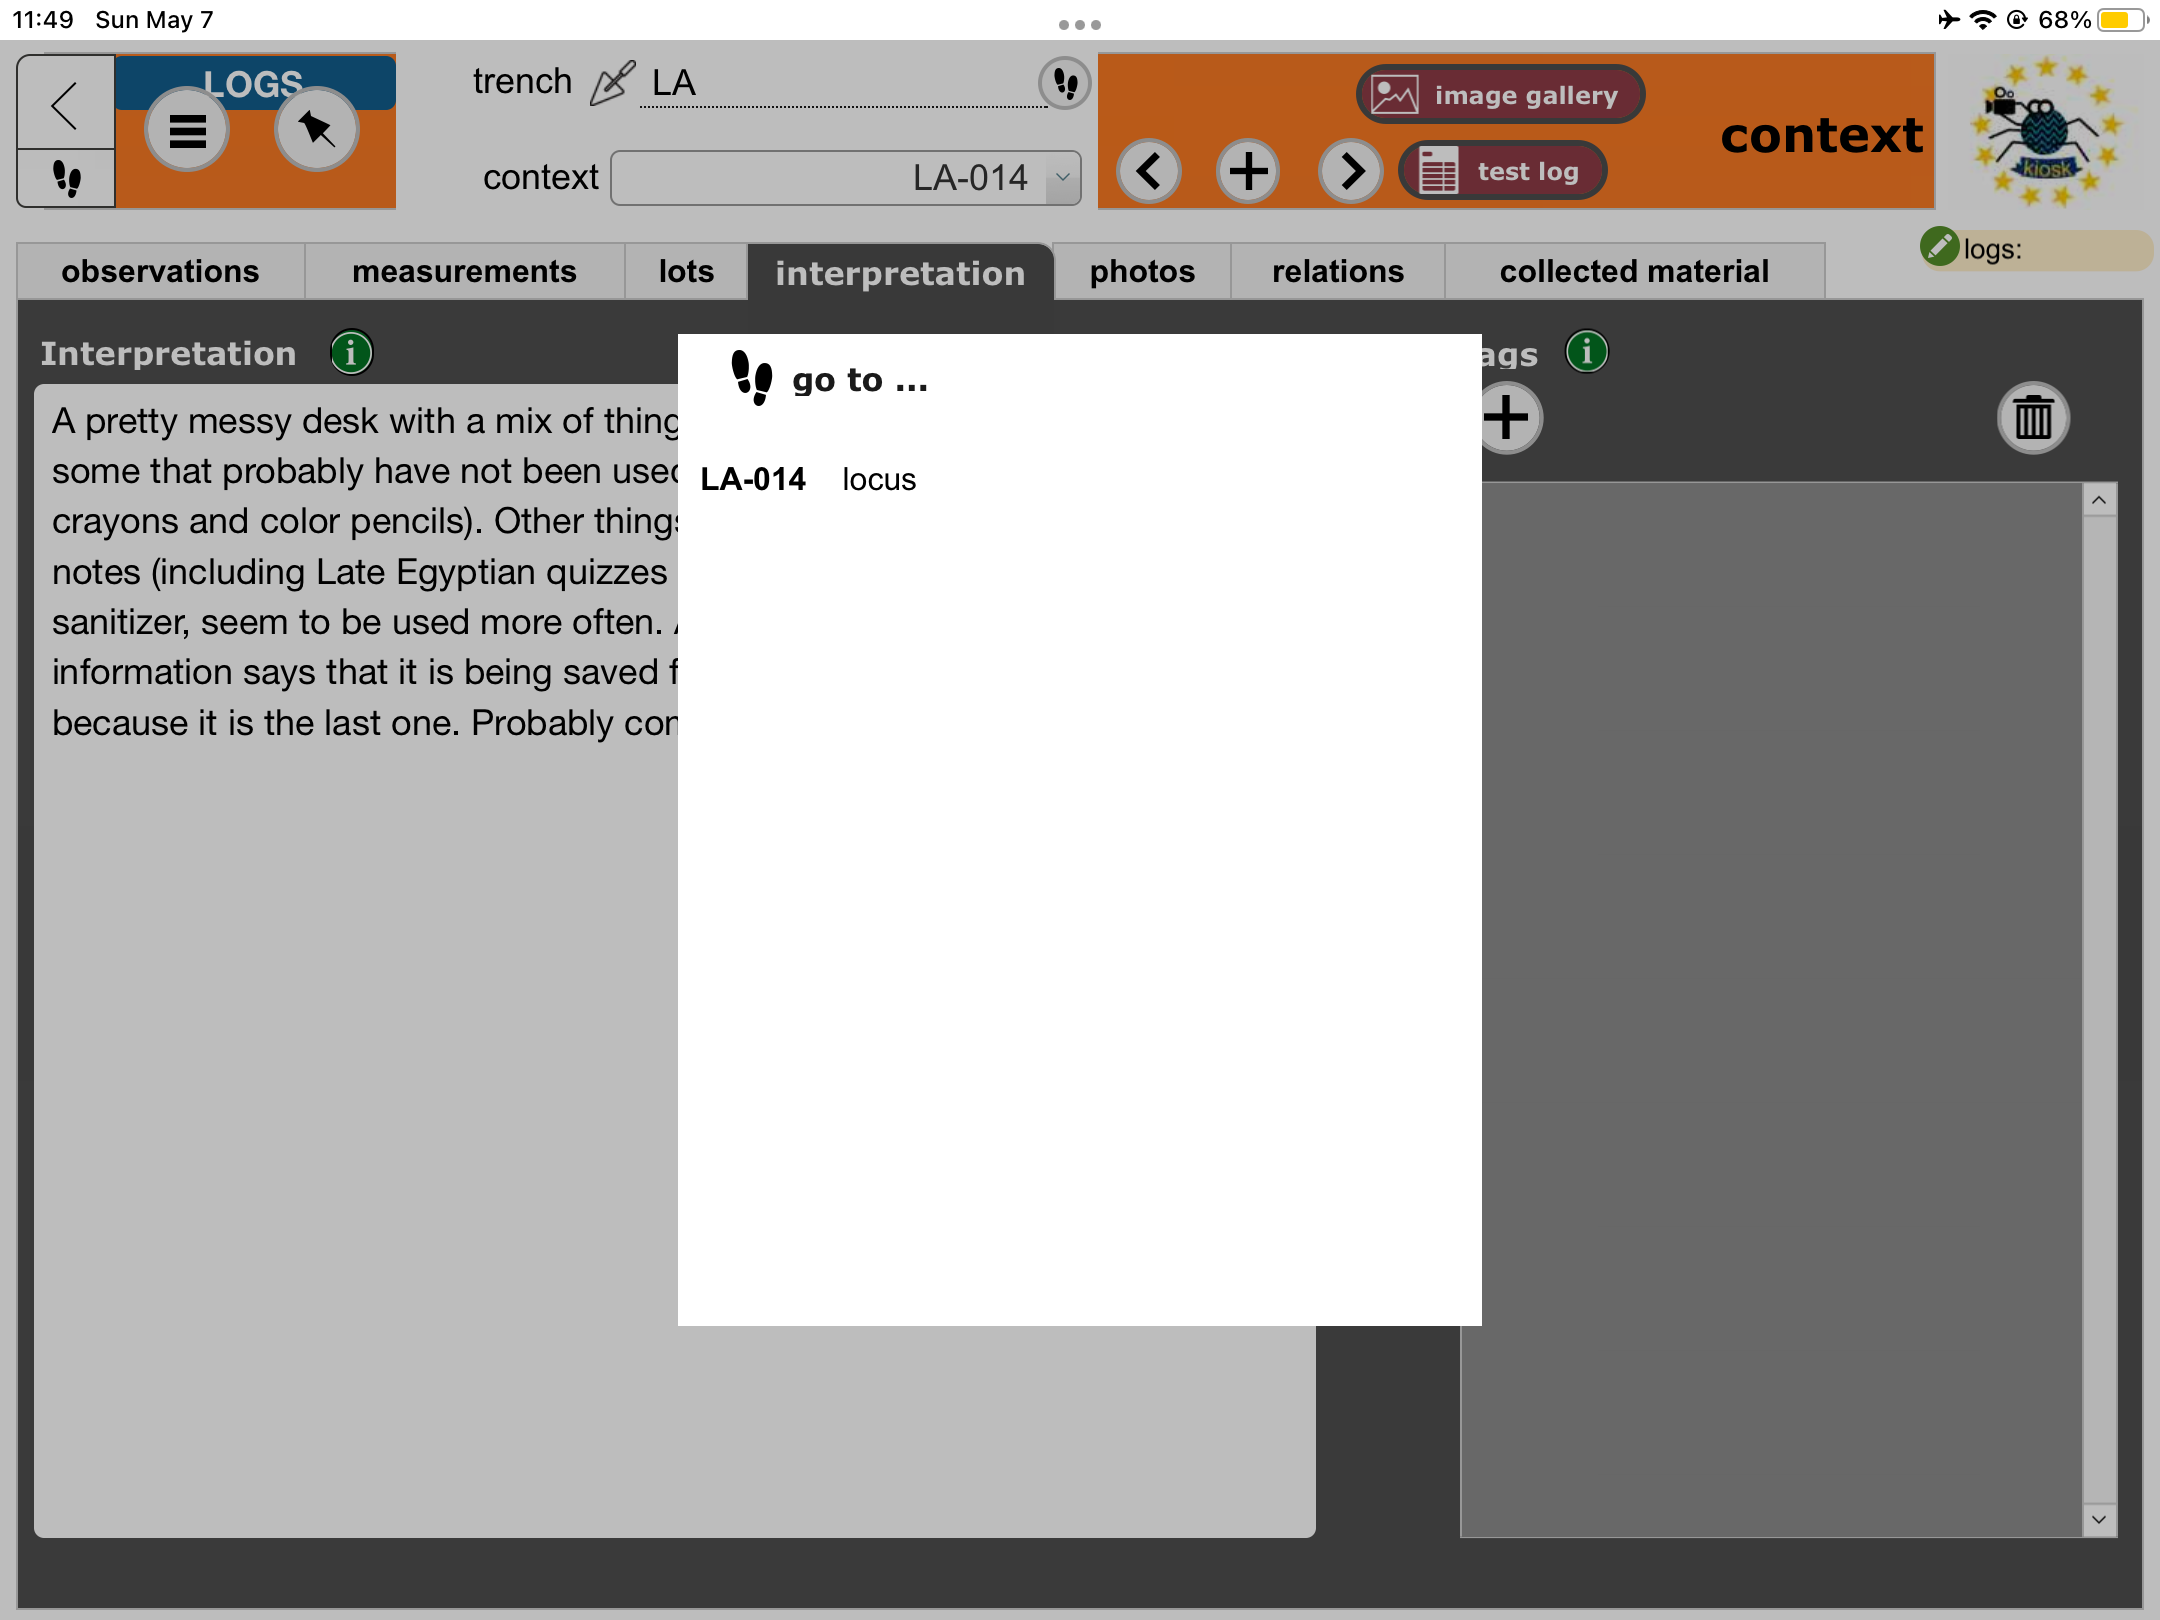Viewport: 2160px width, 1620px height.
Task: Edit the logs field via the pencil icon
Action: pyautogui.click(x=1941, y=249)
